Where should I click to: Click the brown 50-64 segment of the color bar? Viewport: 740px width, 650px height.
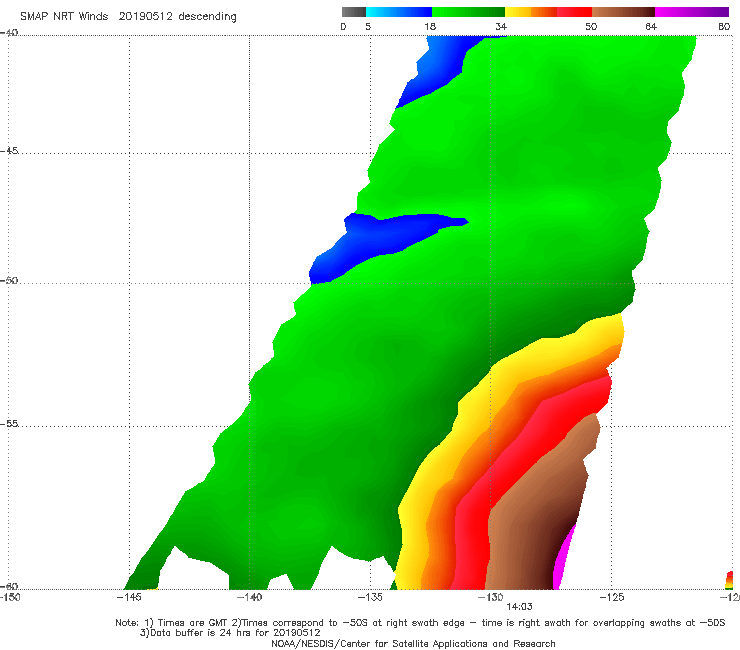coord(623,12)
